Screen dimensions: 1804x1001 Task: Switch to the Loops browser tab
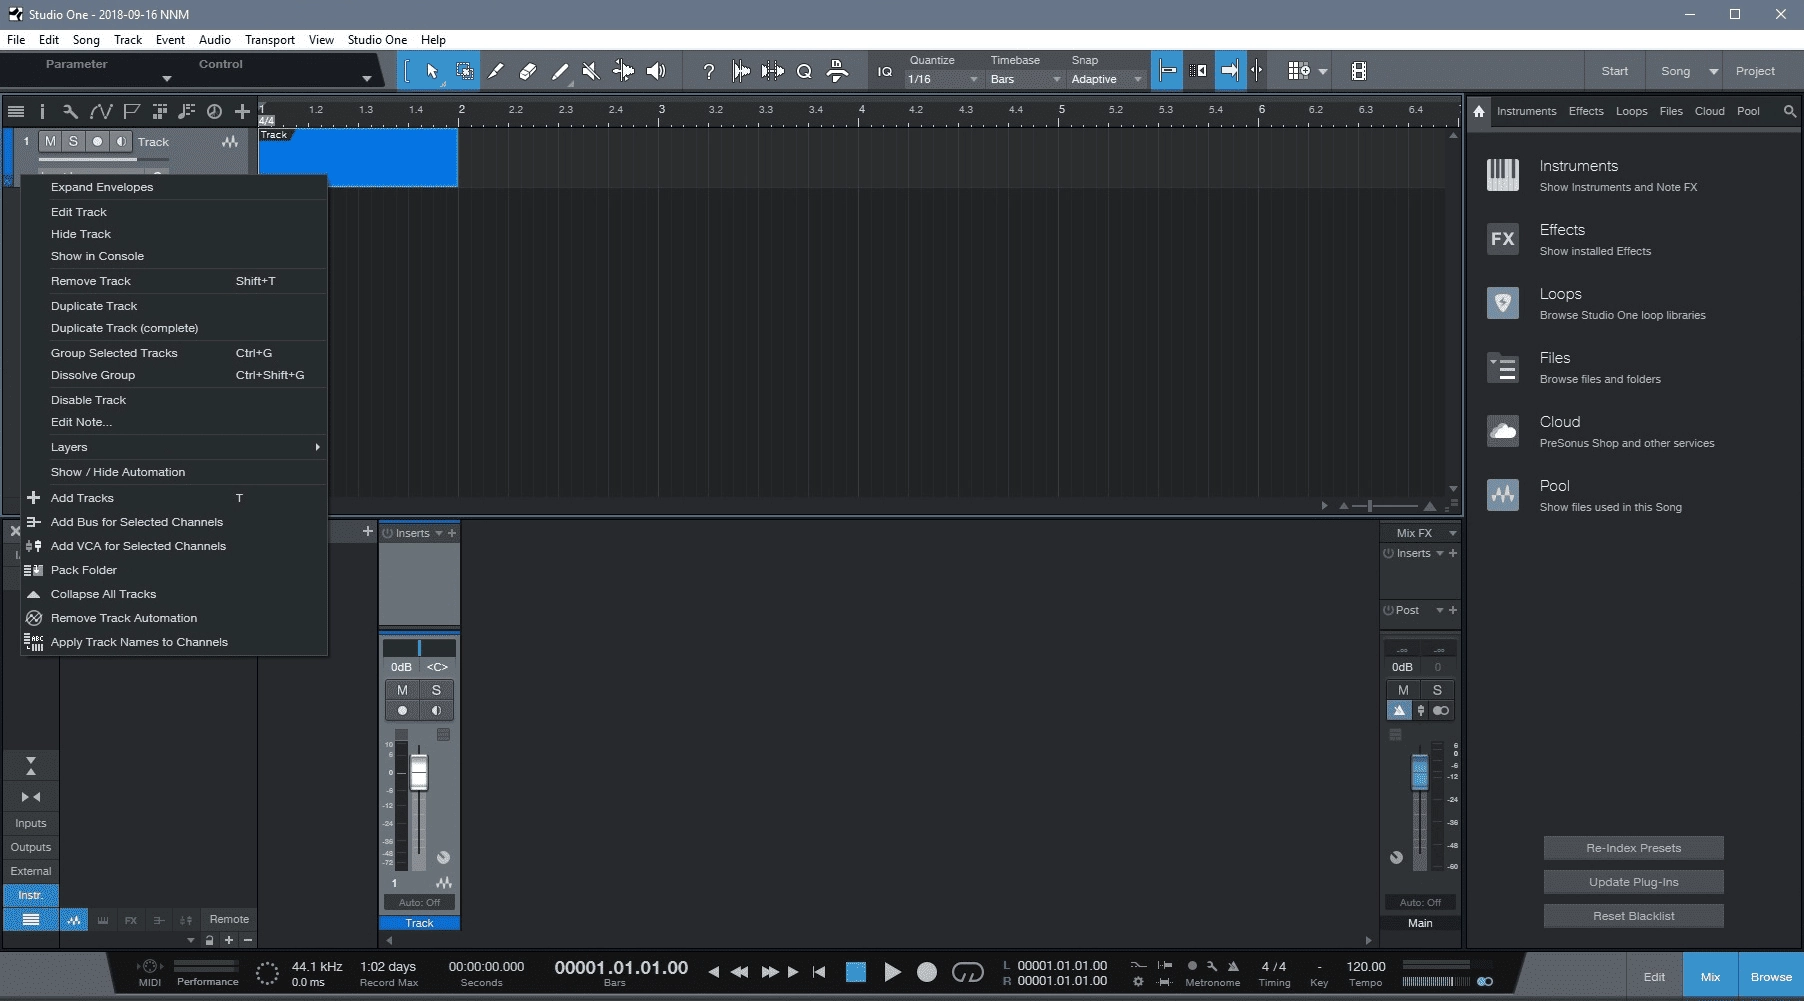pos(1631,111)
